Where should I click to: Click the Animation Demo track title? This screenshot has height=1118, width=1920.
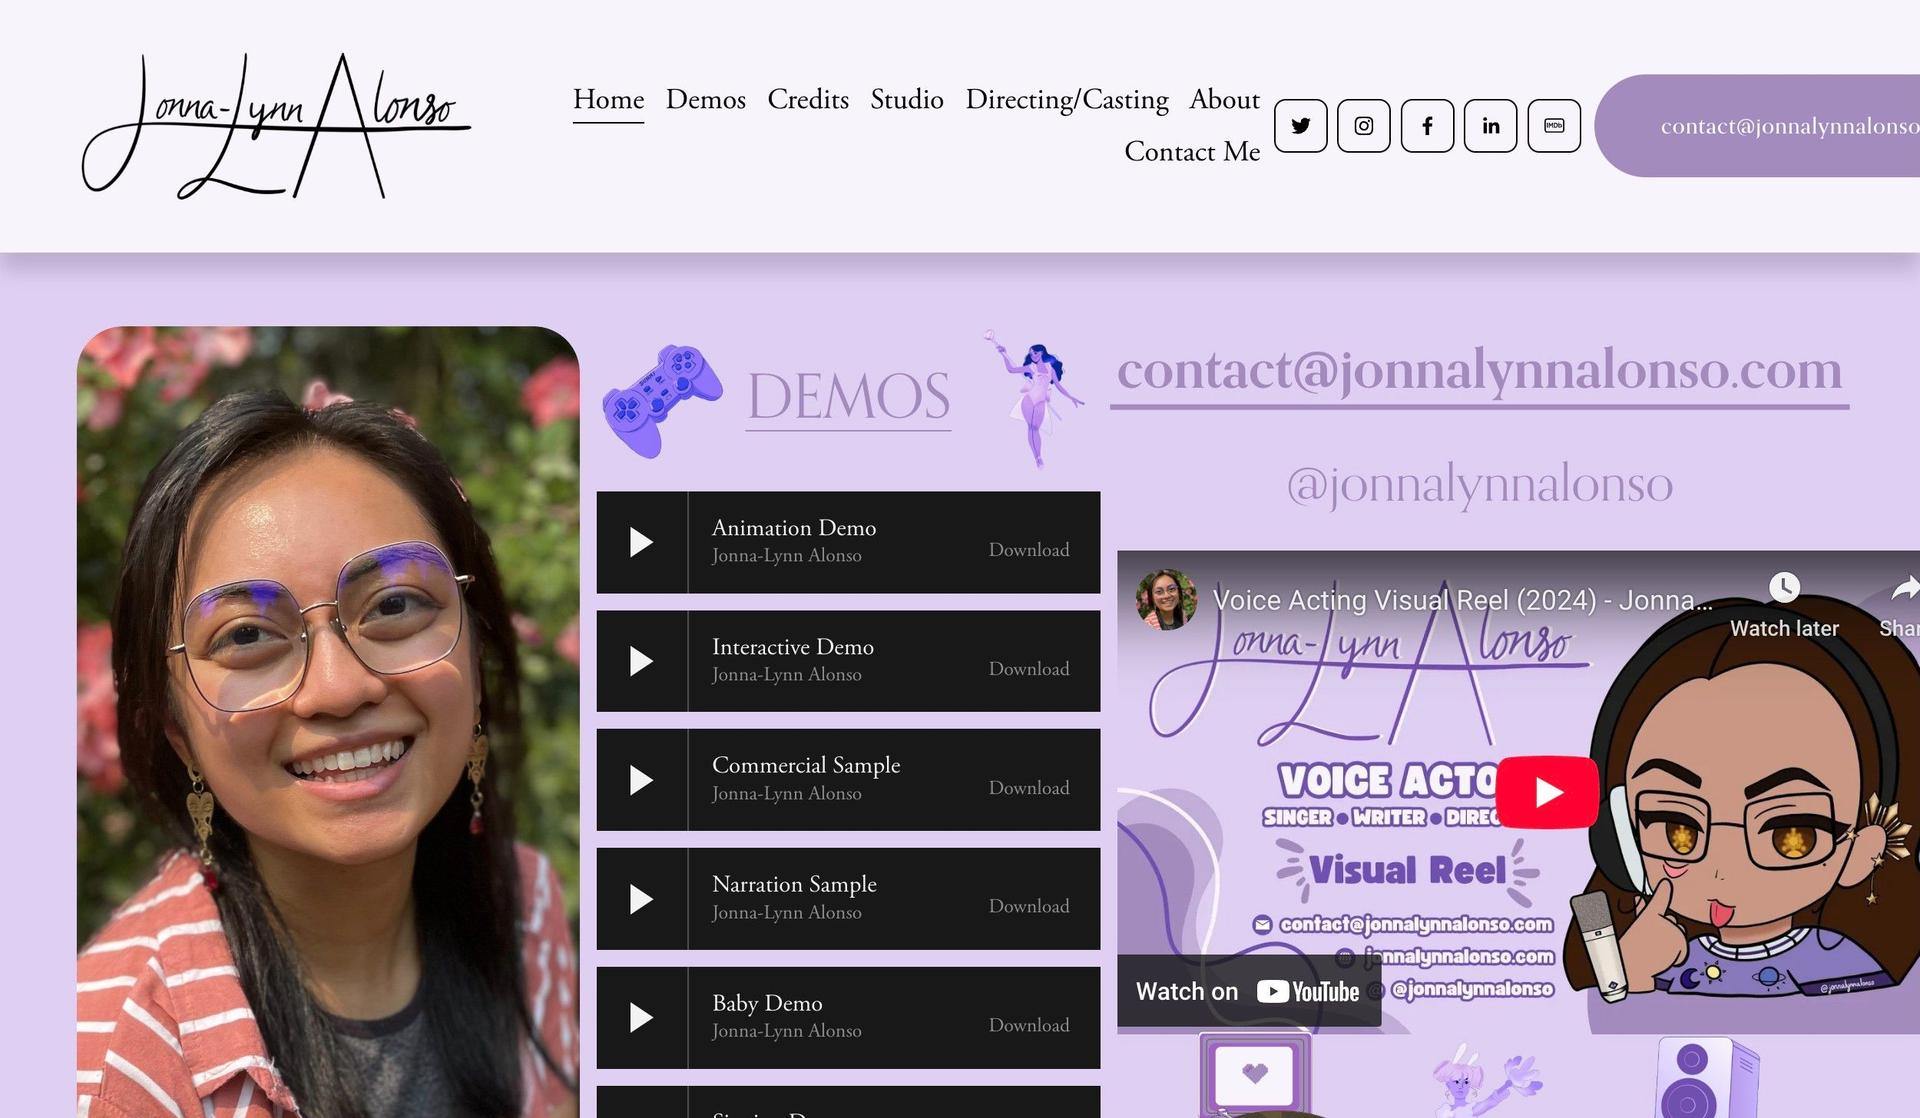(794, 528)
